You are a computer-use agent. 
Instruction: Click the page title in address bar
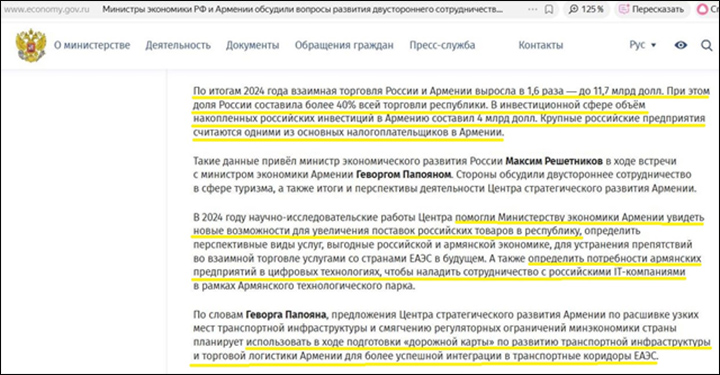tap(302, 9)
